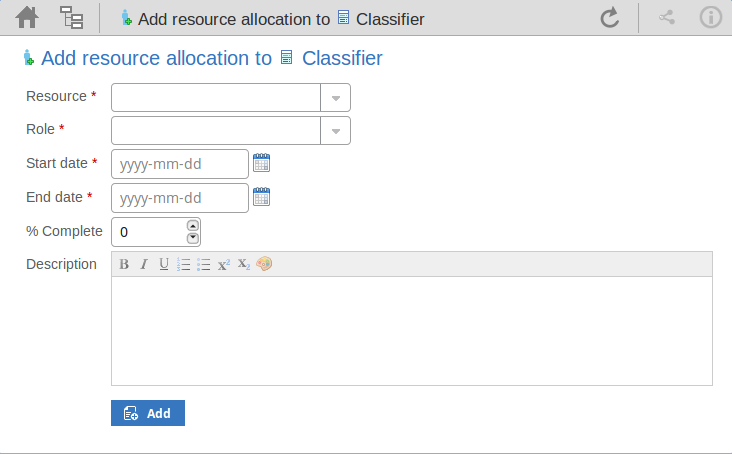Image resolution: width=732 pixels, height=454 pixels.
Task: Go to the Home page icon
Action: coord(27,18)
